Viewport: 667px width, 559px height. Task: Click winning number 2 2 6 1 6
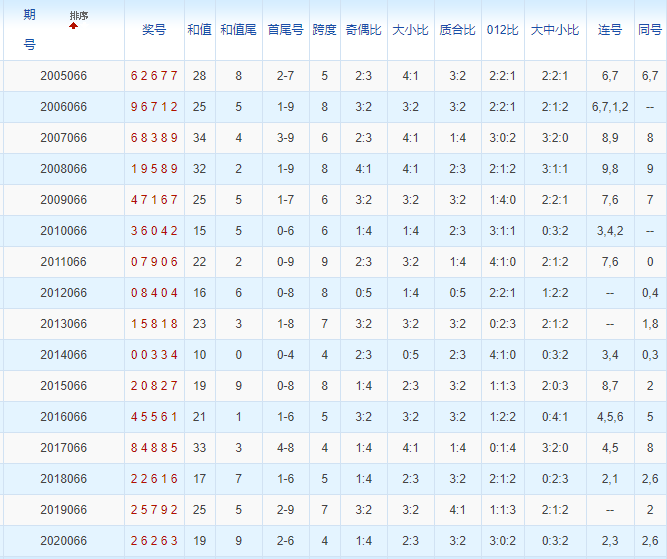coord(154,479)
